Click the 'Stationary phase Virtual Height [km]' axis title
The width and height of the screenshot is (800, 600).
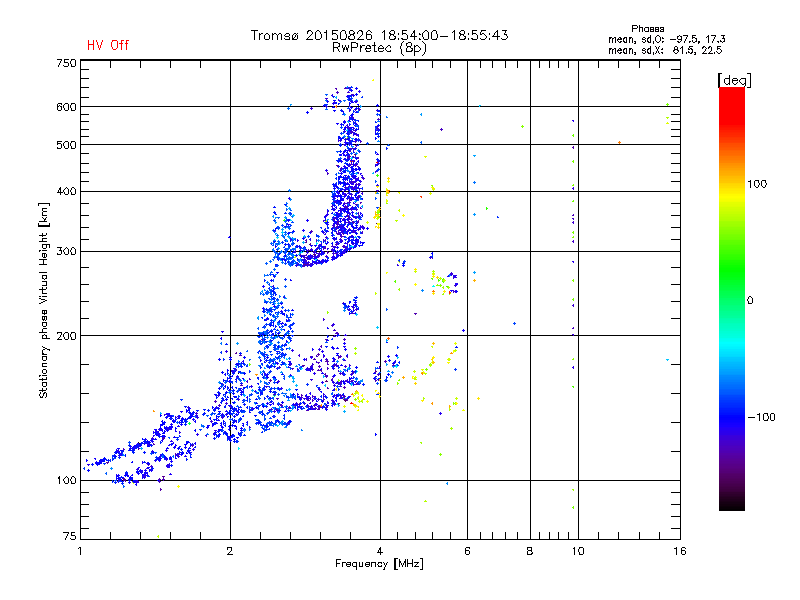click(44, 300)
